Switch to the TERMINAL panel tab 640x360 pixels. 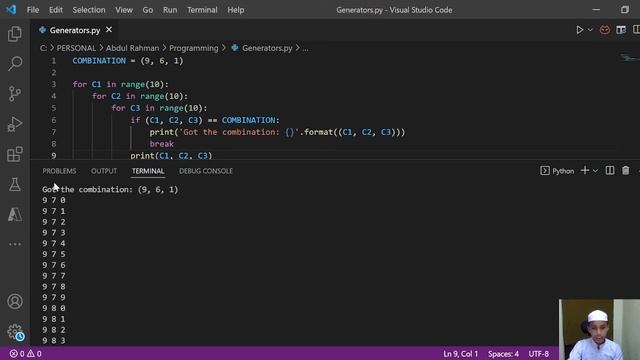point(148,171)
